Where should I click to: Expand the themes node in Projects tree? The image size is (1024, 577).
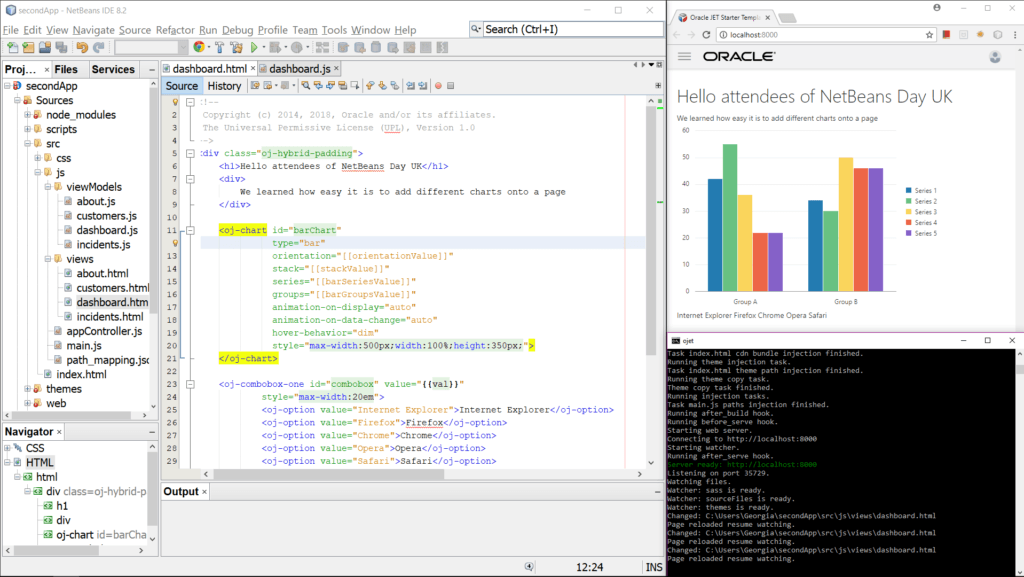(27, 389)
